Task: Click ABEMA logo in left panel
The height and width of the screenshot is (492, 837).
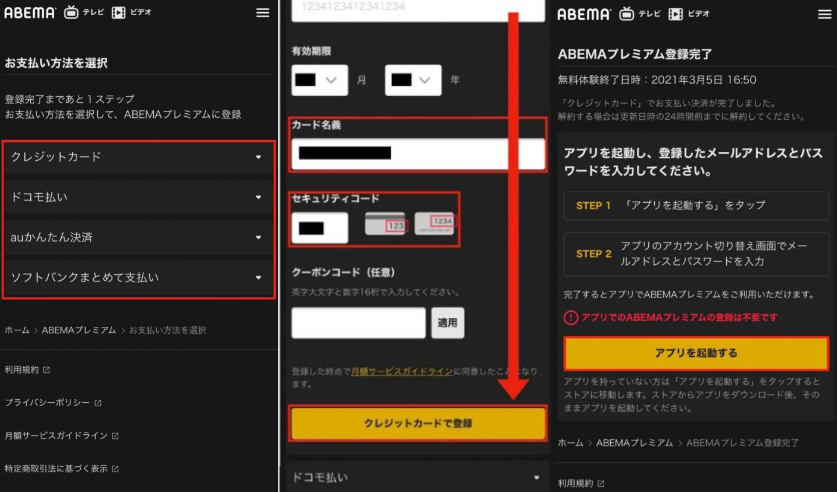Action: point(30,12)
